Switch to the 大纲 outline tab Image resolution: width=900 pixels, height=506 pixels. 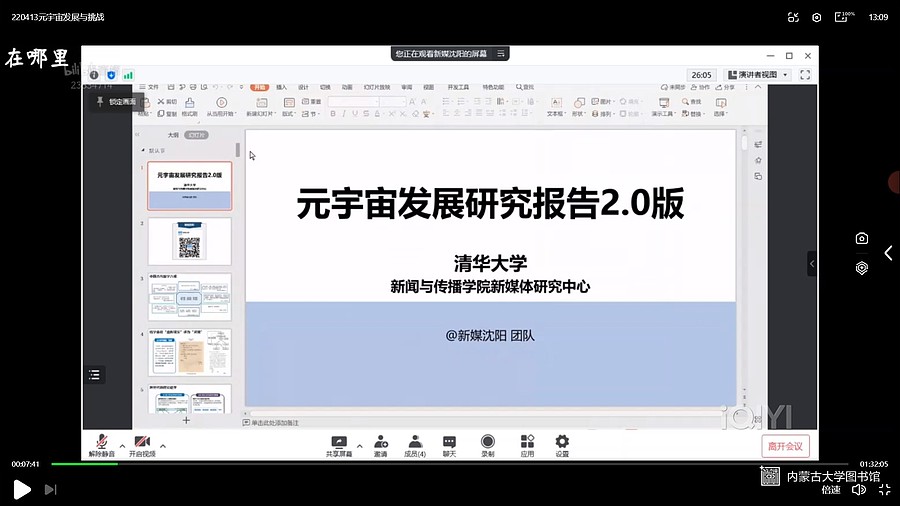173,135
